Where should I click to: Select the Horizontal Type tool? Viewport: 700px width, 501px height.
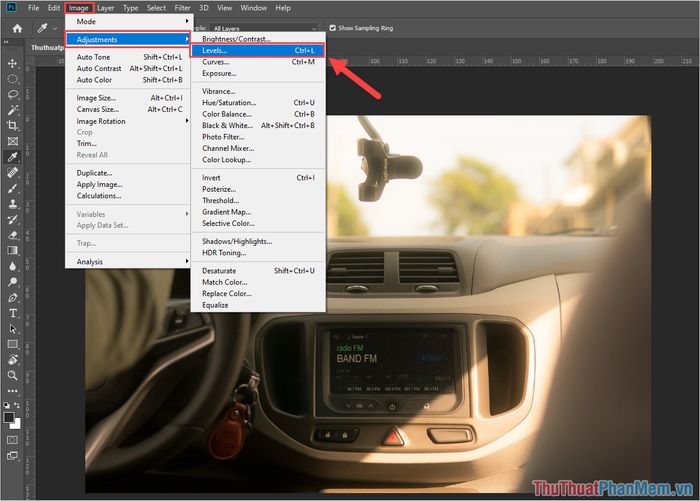click(12, 313)
